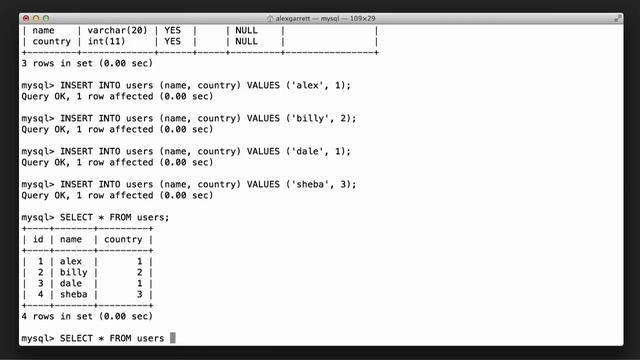Click the text 'varchar(20)' in the table description
The width and height of the screenshot is (640, 360).
[117, 30]
